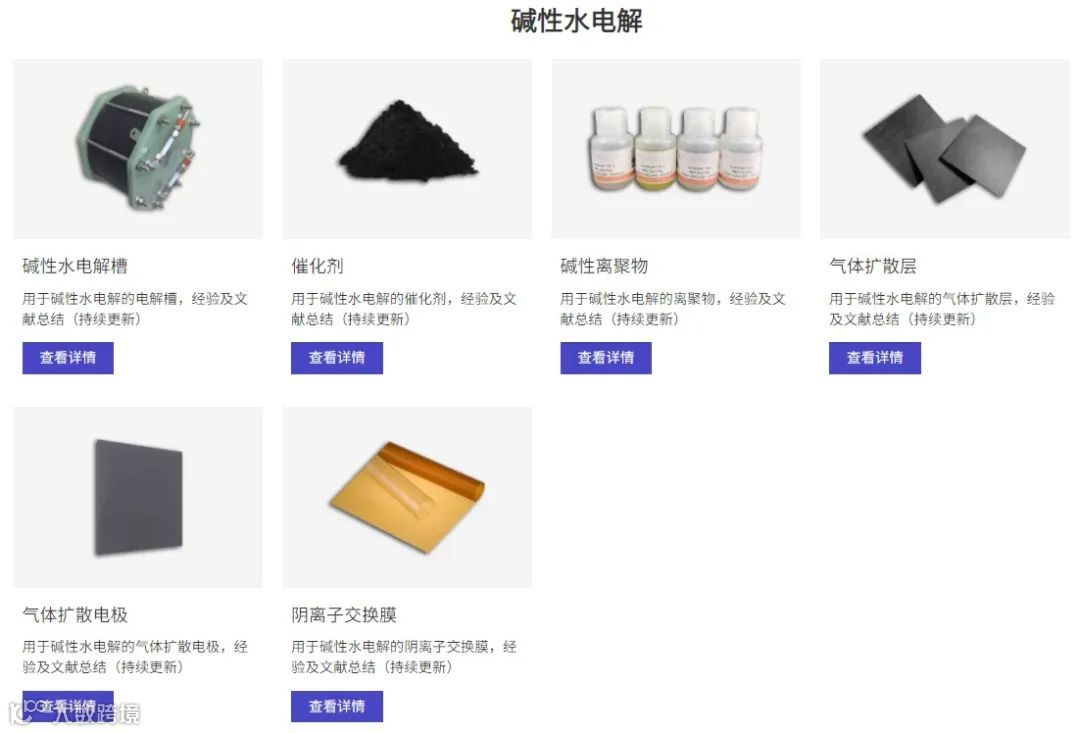Open the 碱性水电解槽 electrolyzer product image
The width and height of the screenshot is (1080, 733).
(138, 149)
